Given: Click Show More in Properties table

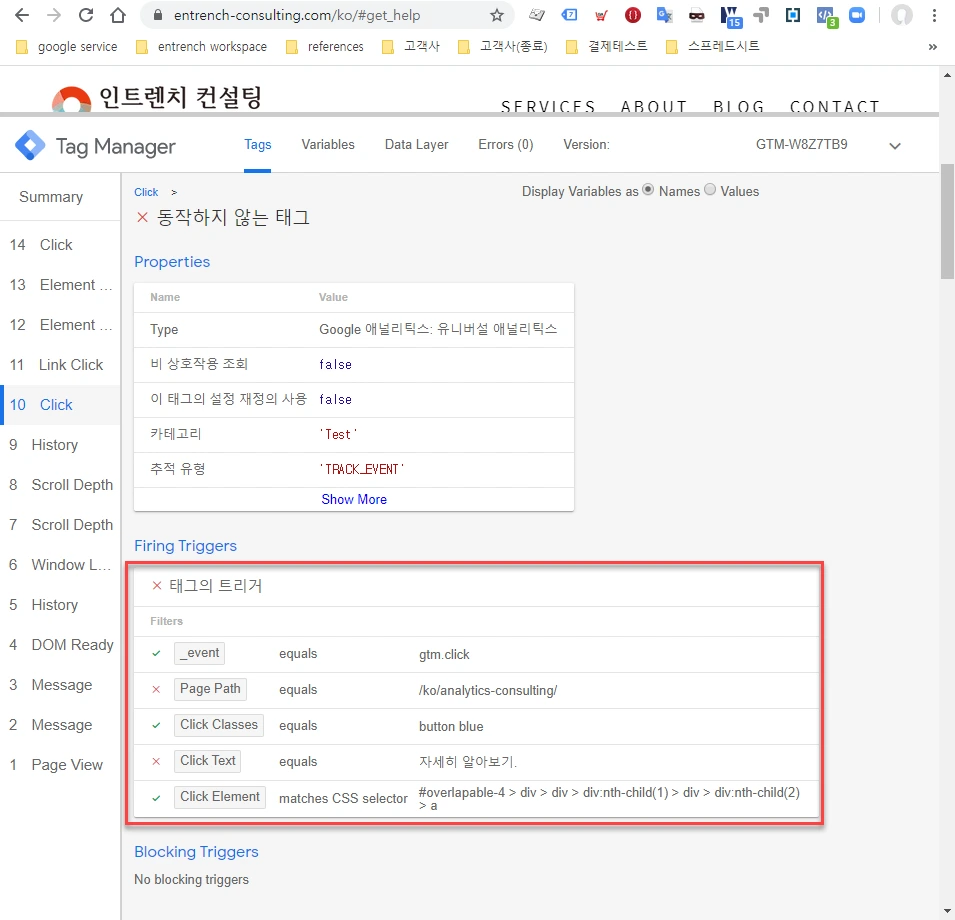Looking at the screenshot, I should (x=354, y=499).
